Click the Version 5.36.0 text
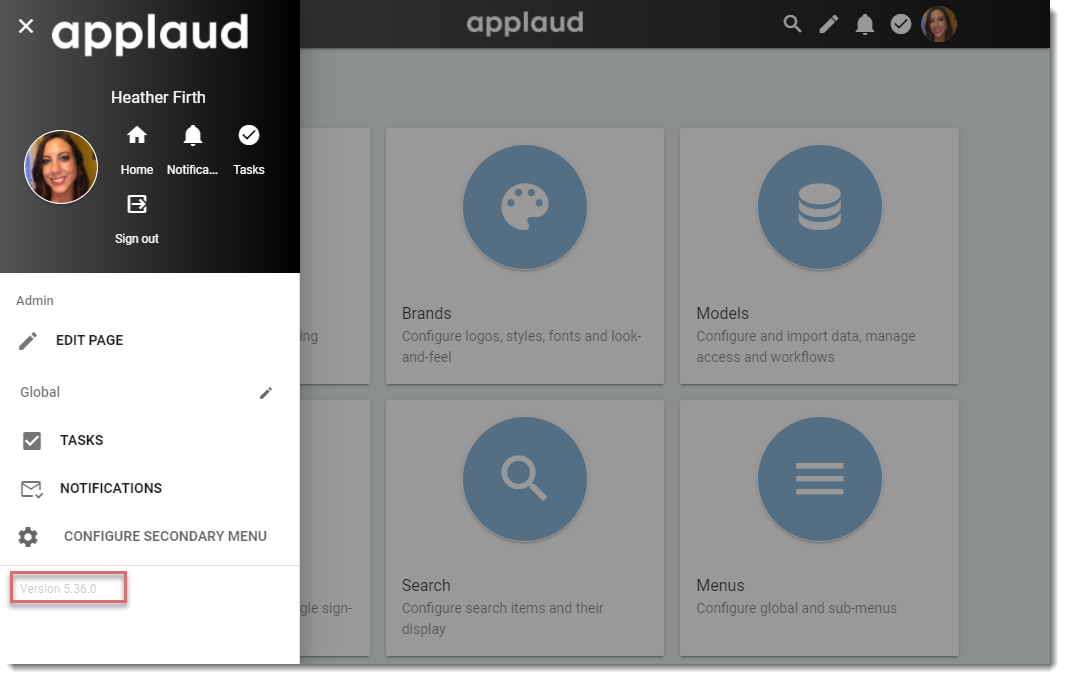1065x679 pixels. point(58,589)
